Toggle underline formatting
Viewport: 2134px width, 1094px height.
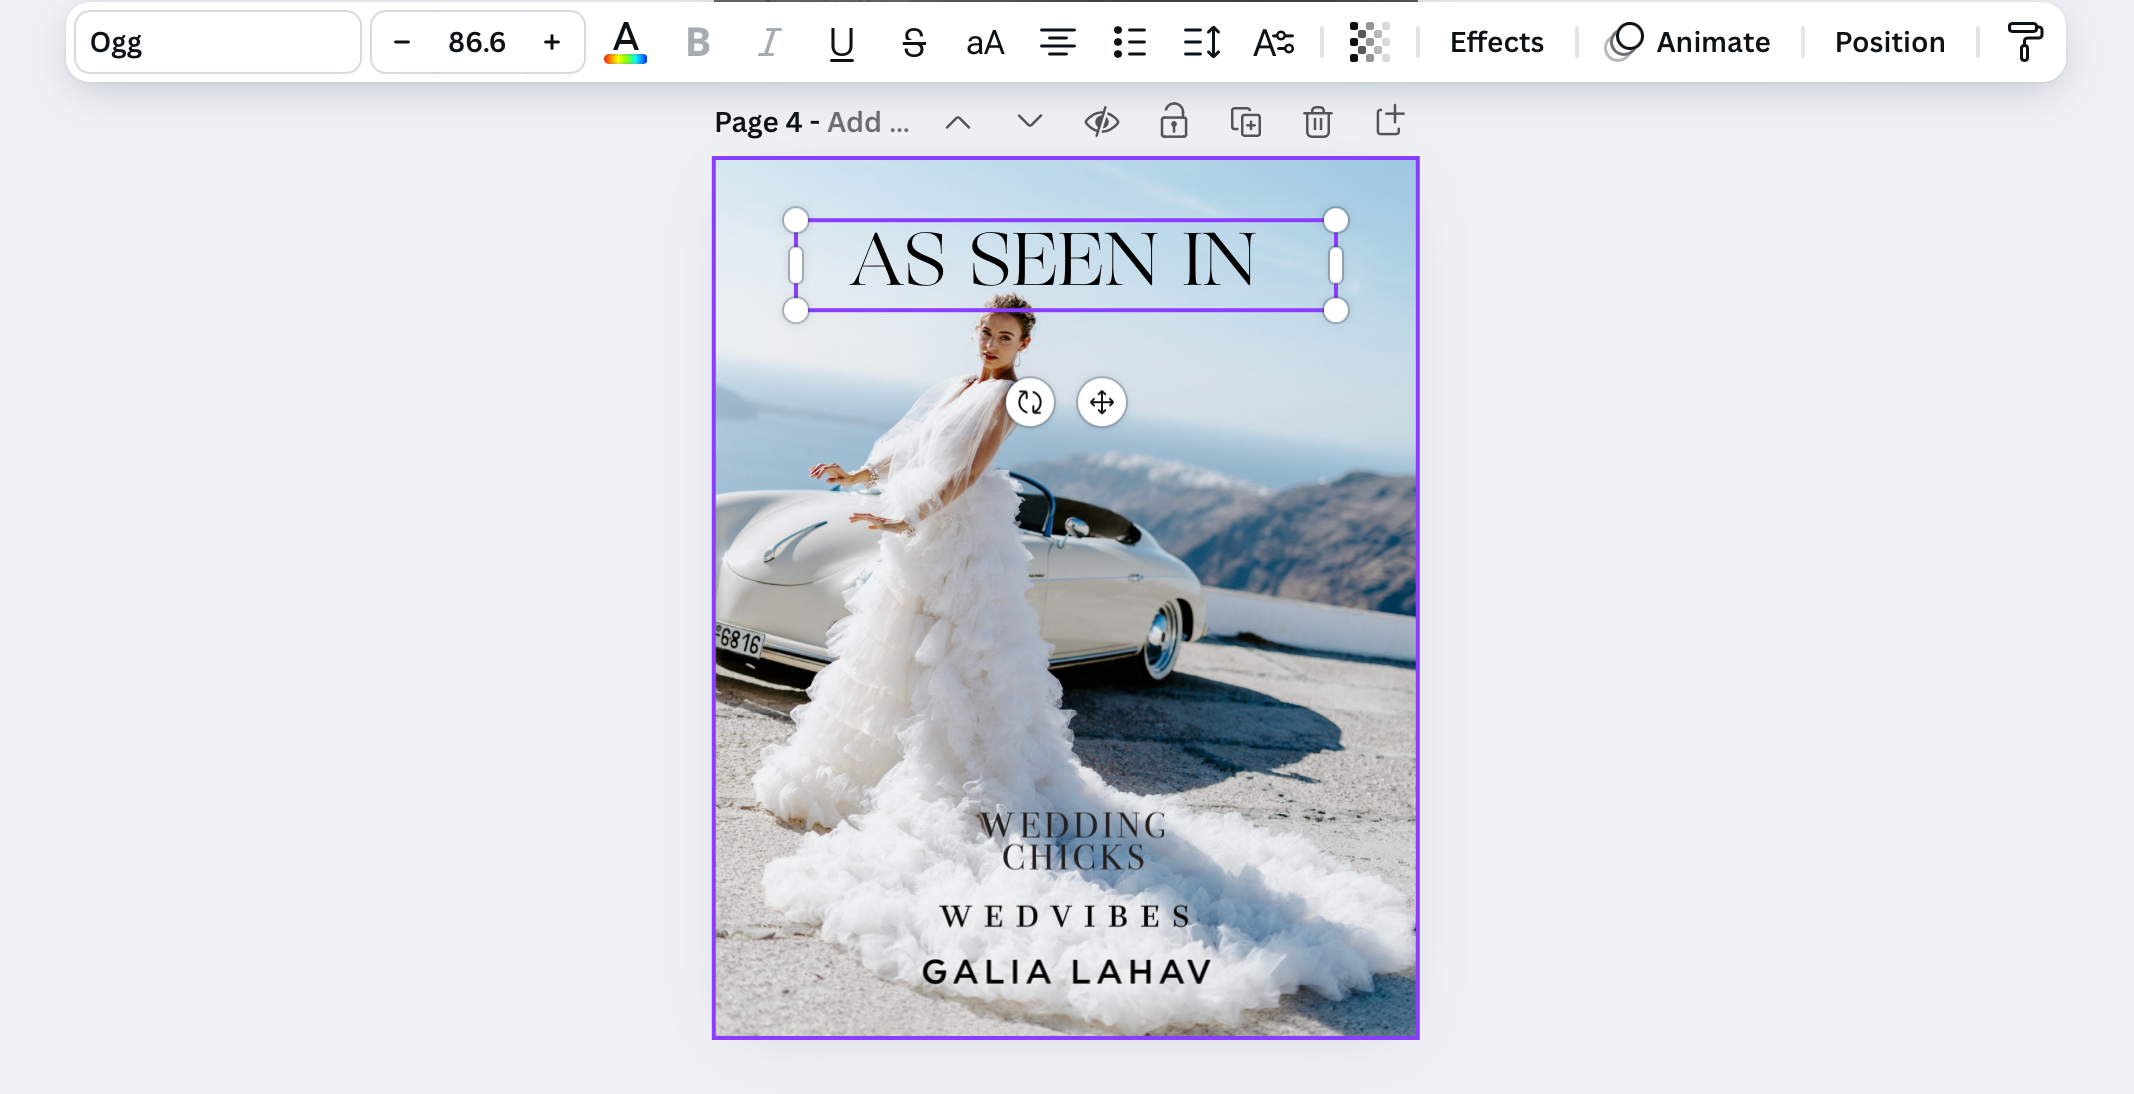[x=842, y=42]
